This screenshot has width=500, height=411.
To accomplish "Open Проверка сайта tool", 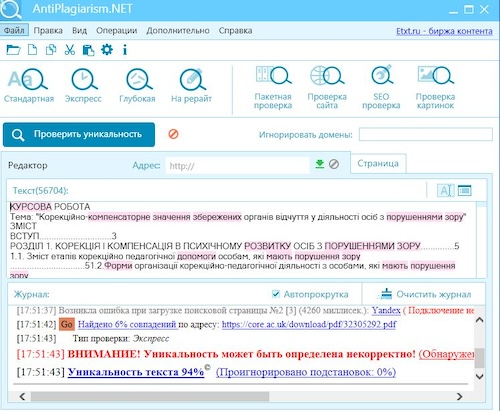I will coord(327,87).
